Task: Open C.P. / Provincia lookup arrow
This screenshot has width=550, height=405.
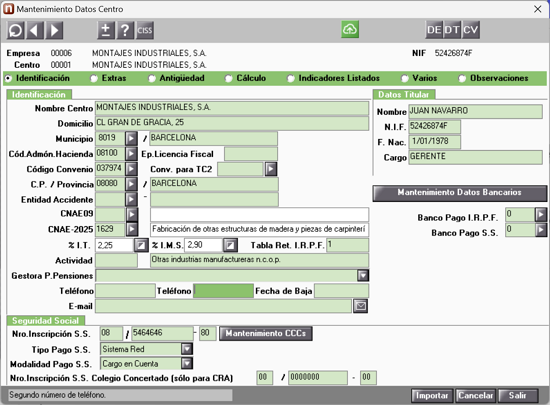Action: click(132, 184)
